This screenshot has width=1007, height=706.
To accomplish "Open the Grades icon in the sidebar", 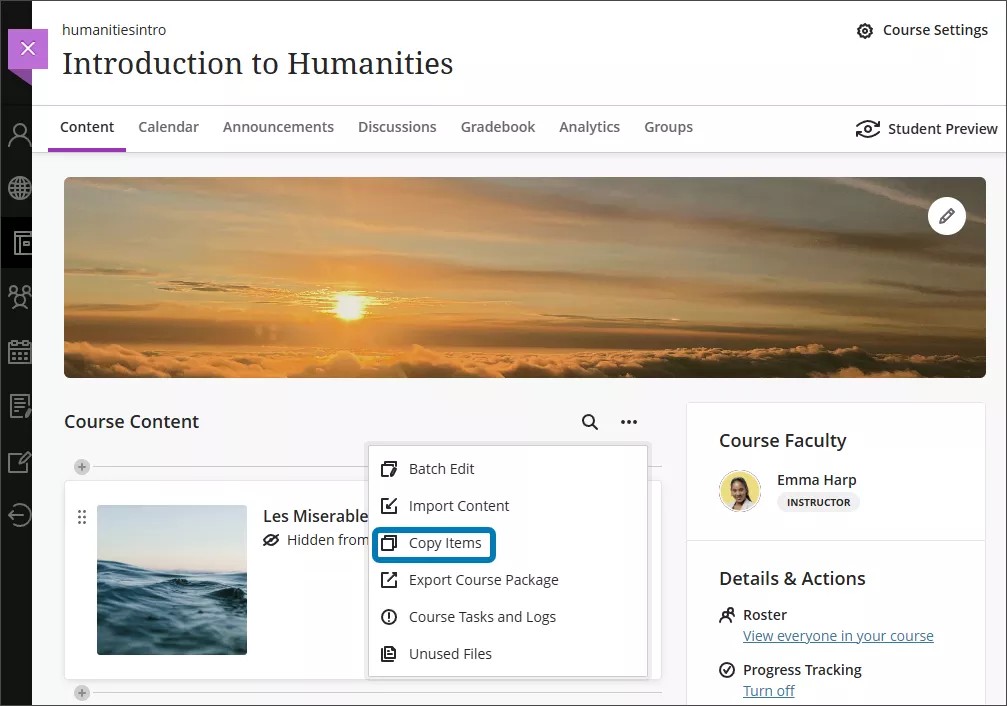I will (18, 461).
